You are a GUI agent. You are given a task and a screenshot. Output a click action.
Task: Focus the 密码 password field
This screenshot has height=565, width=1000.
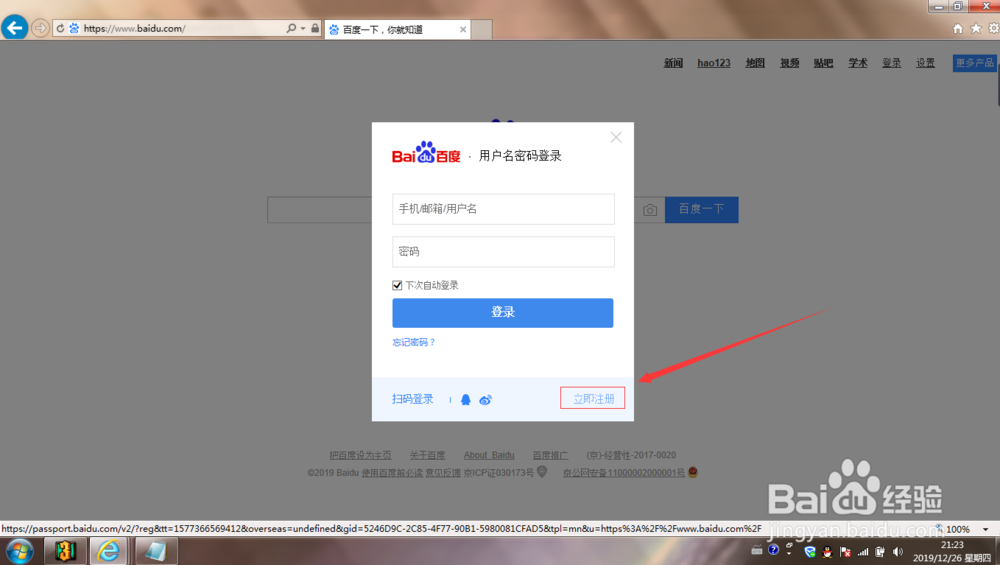[503, 252]
